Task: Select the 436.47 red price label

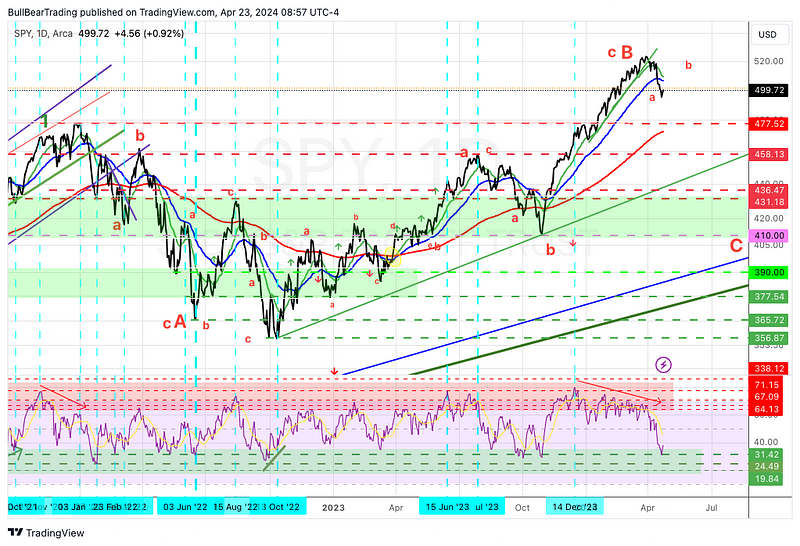Action: pyautogui.click(x=769, y=190)
